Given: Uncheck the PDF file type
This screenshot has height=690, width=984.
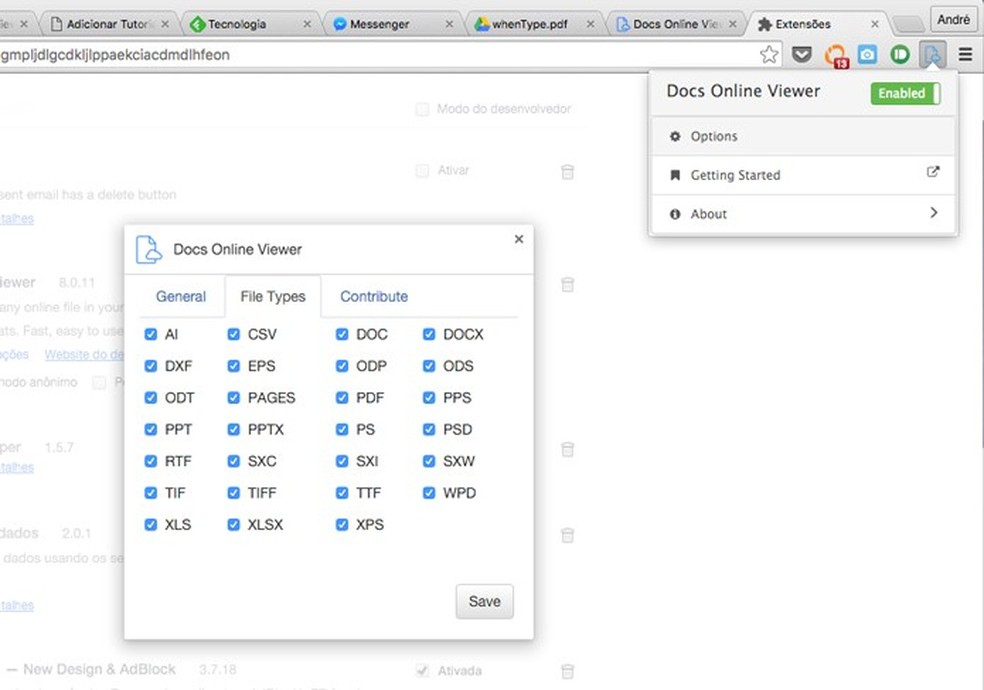Looking at the screenshot, I should [342, 397].
